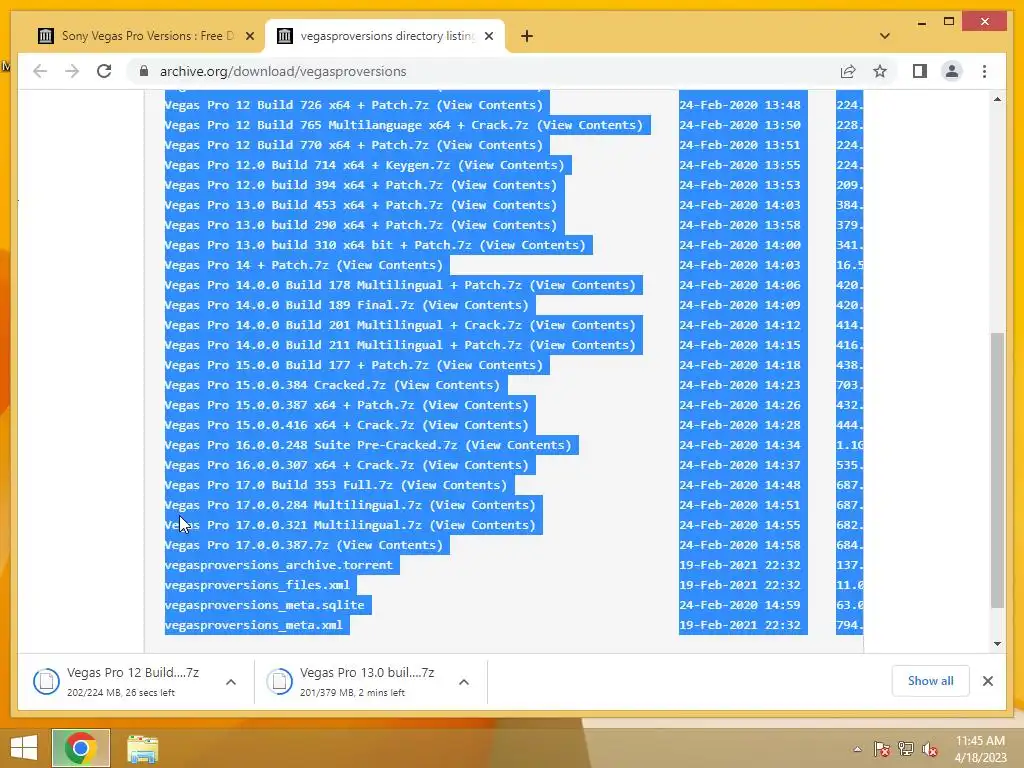View Contents of Vegas Pro 17.0.0.321 Multilingual
Image resolution: width=1024 pixels, height=768 pixels.
[483, 525]
